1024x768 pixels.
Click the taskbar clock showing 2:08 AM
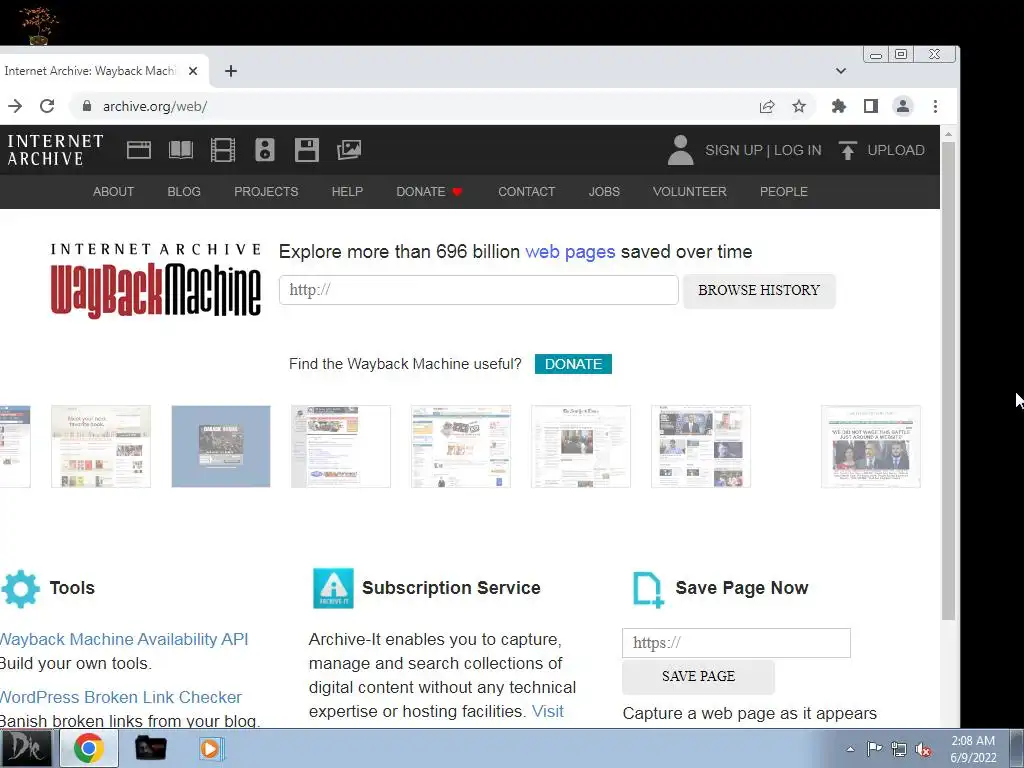click(x=973, y=749)
